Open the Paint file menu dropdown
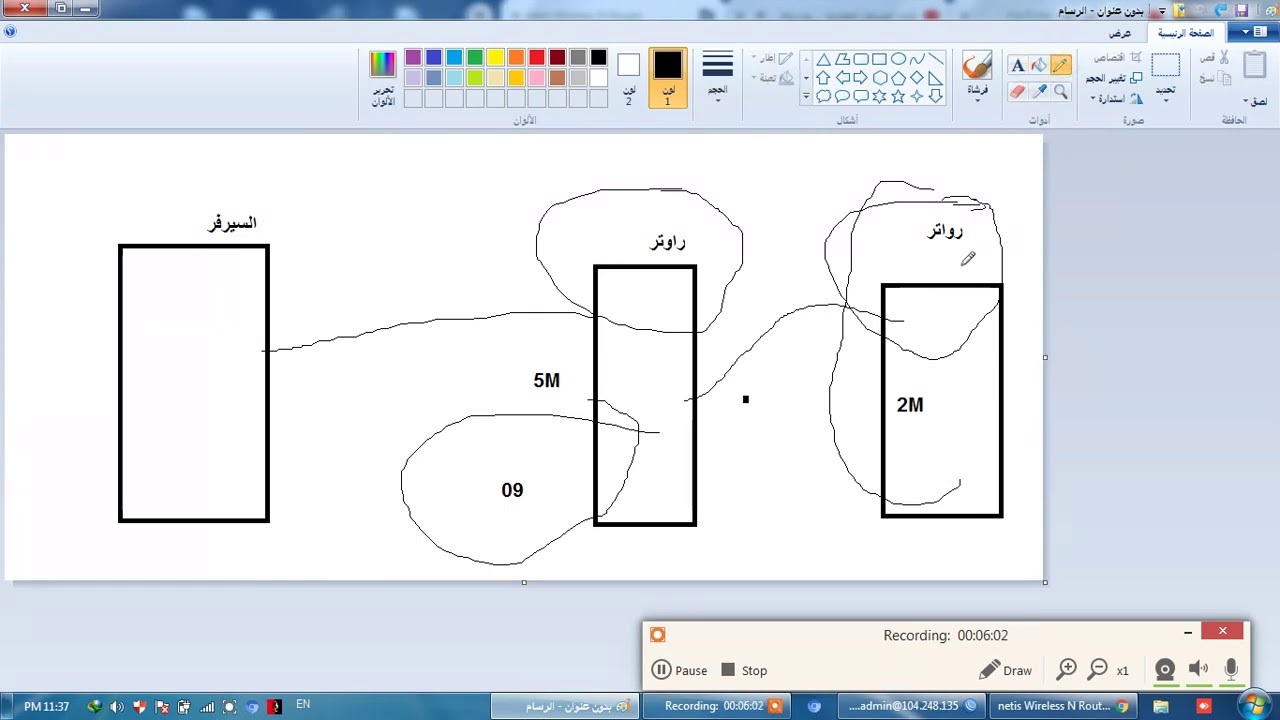This screenshot has width=1280, height=720. click(1252, 33)
